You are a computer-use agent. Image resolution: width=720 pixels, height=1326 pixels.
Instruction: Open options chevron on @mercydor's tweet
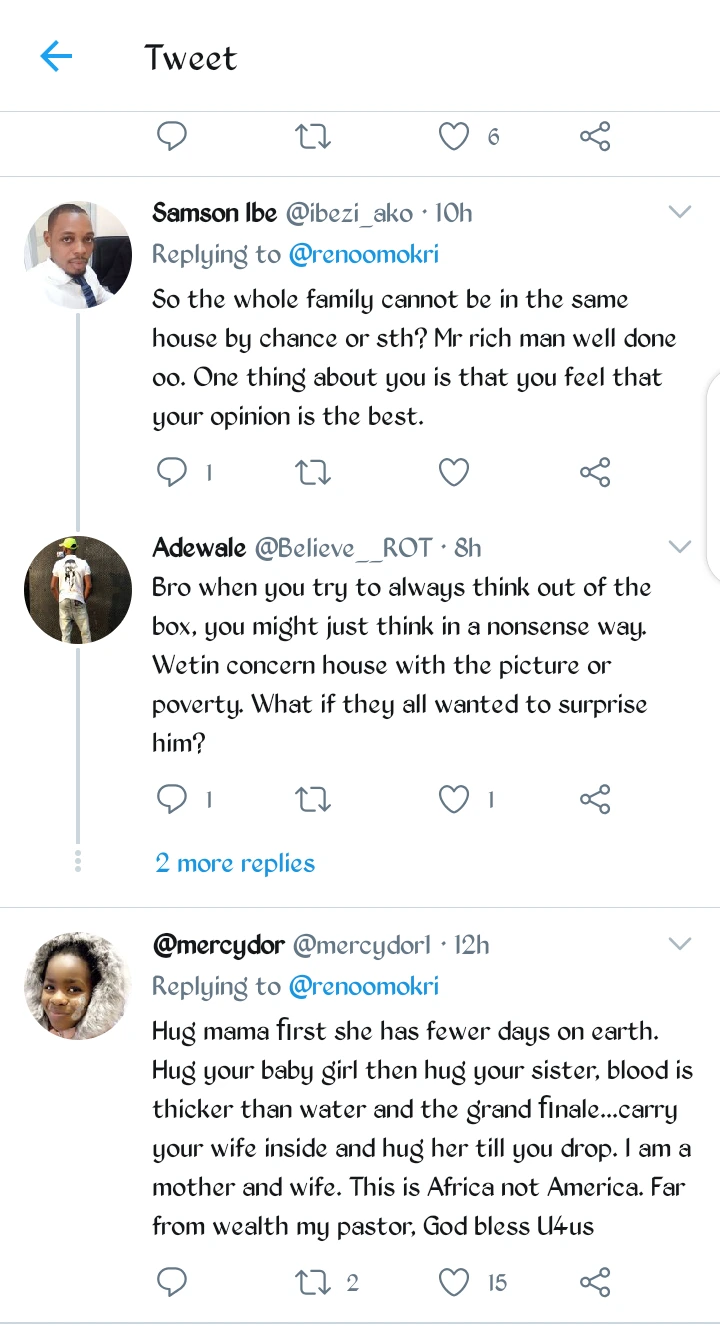pyautogui.click(x=680, y=944)
